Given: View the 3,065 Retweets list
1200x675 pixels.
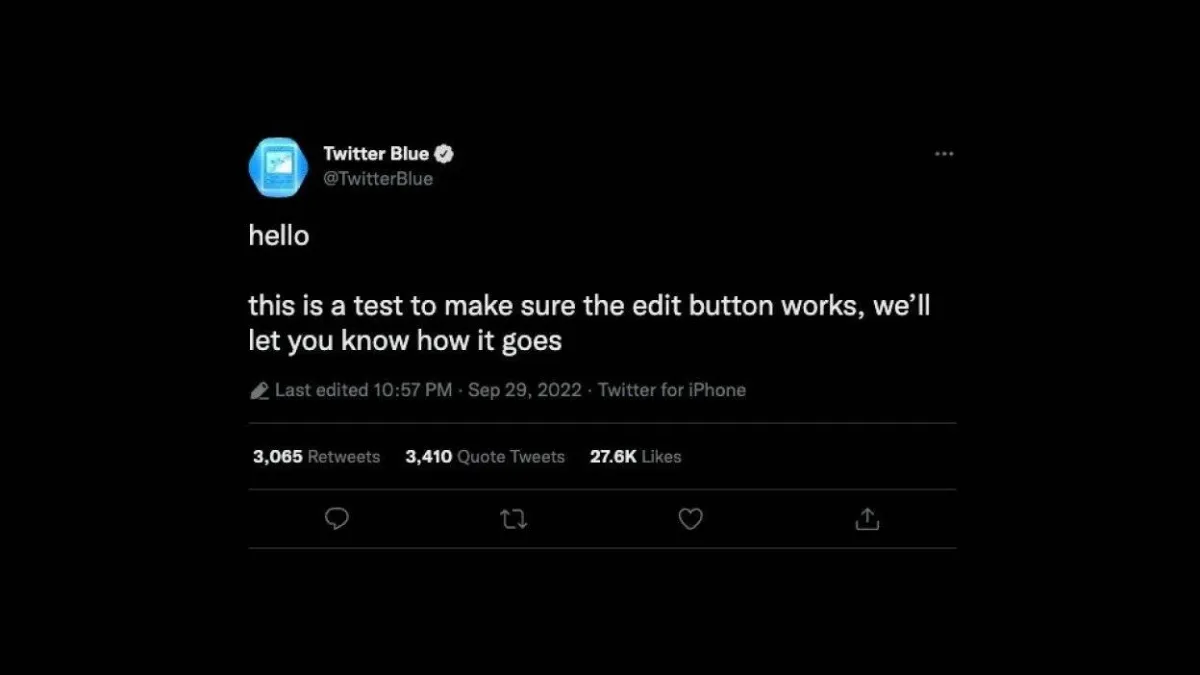Looking at the screenshot, I should [316, 457].
